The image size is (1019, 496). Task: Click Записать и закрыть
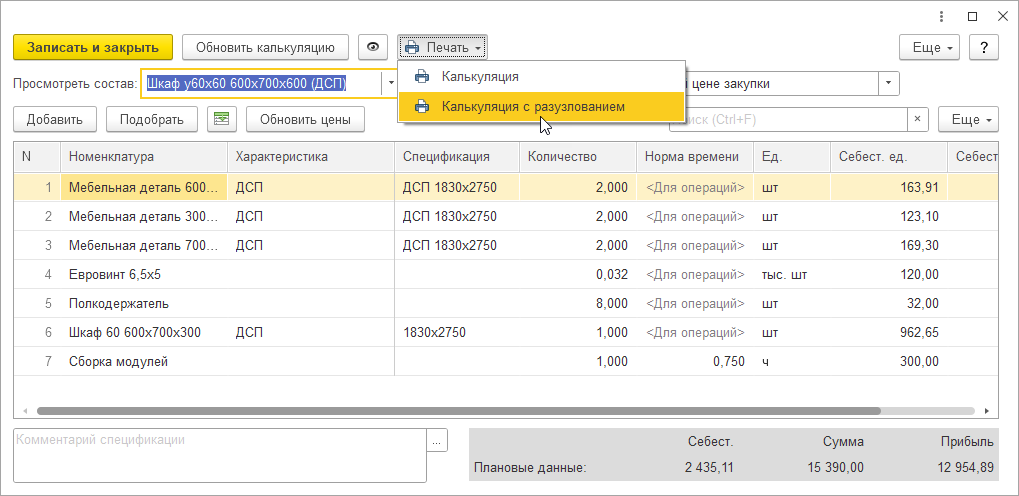click(93, 47)
